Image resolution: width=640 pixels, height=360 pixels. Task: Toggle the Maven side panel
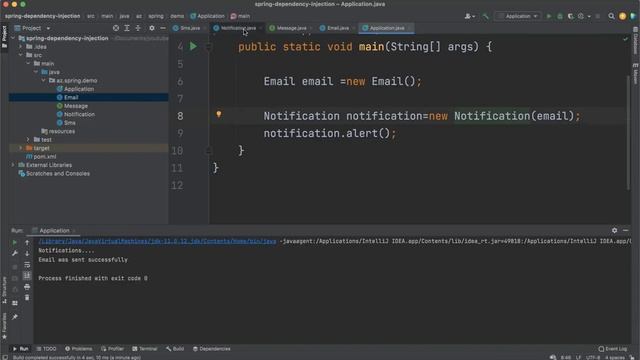636,73
